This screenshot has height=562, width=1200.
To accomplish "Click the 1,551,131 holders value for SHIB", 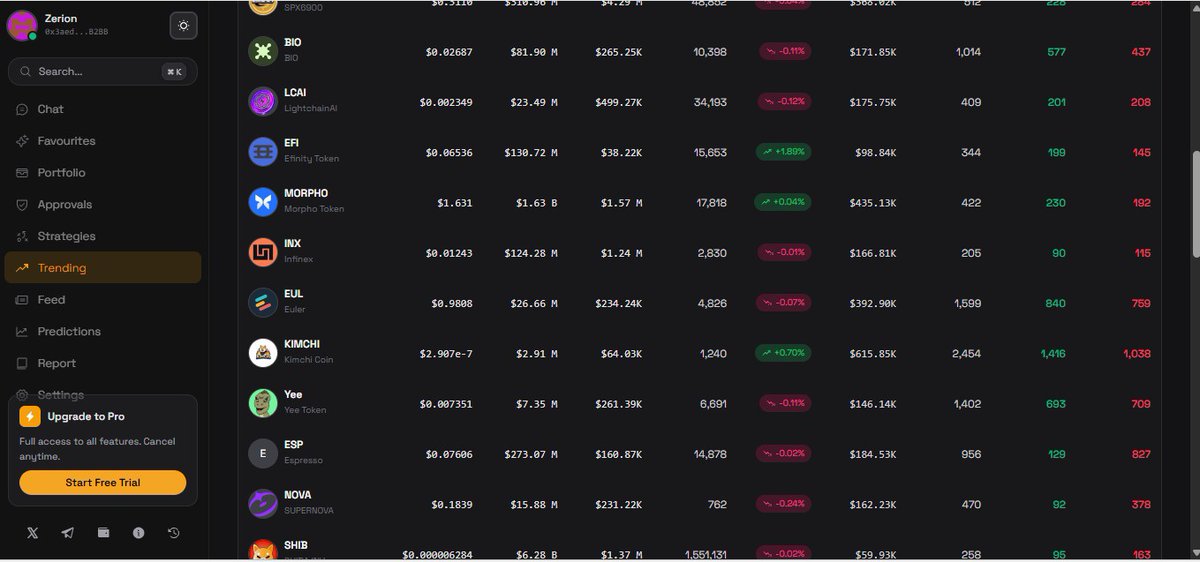I will [x=706, y=554].
